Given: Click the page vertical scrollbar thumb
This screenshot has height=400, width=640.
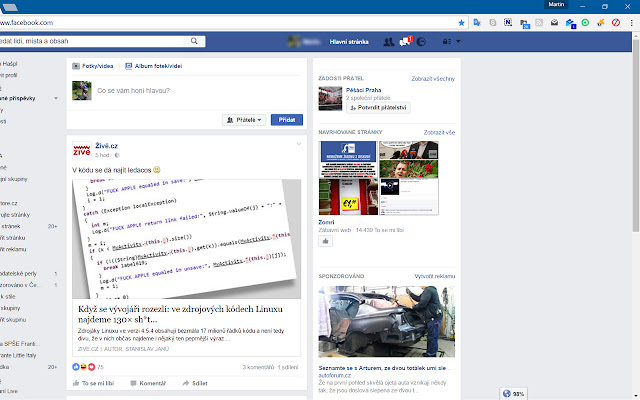Looking at the screenshot, I should (x=636, y=135).
